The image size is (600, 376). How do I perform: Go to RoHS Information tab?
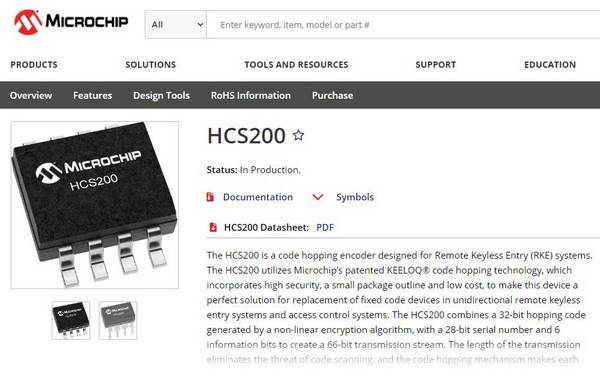251,95
